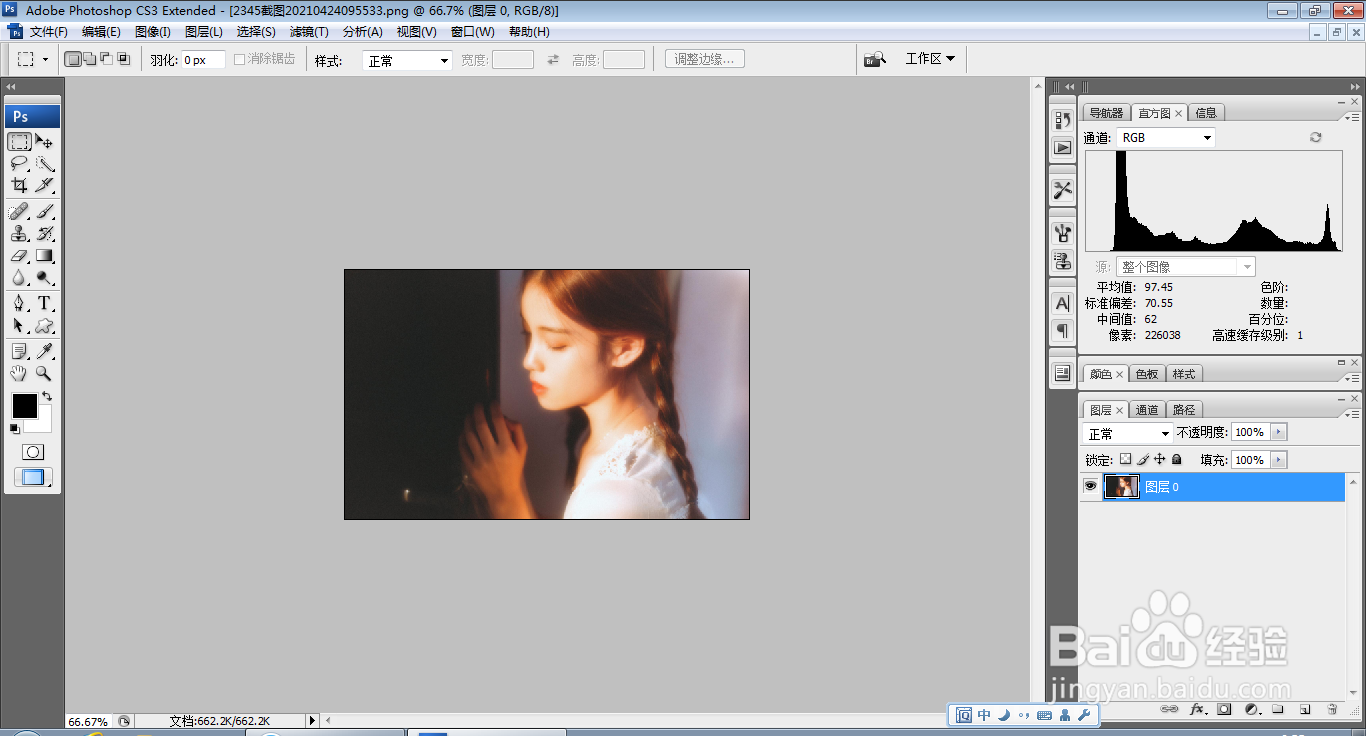The width and height of the screenshot is (1366, 736).
Task: Open the 图像(I) menu
Action: tap(153, 32)
